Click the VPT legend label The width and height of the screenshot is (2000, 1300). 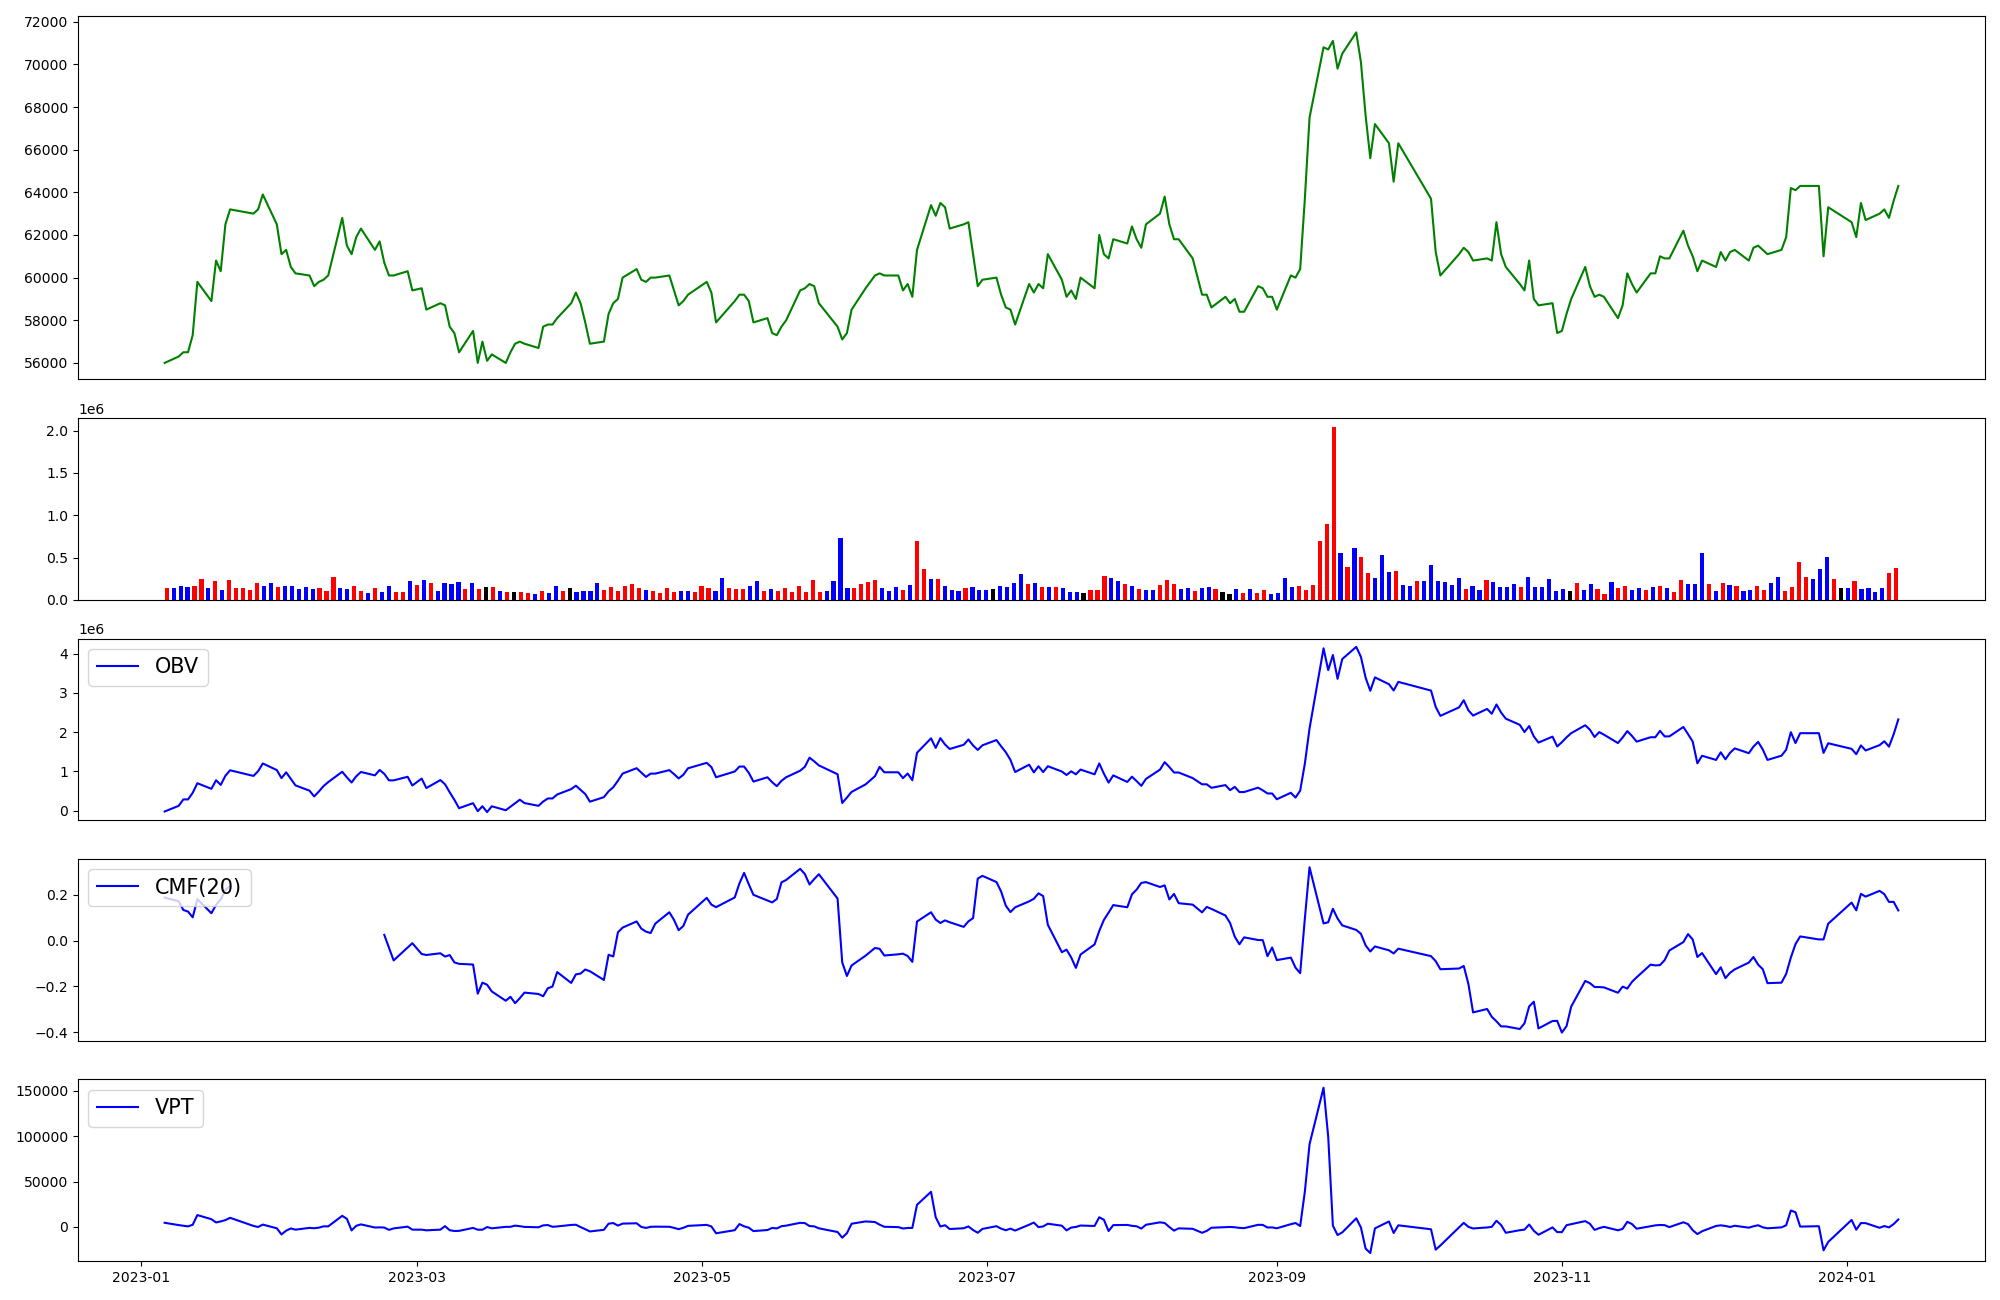point(174,1108)
